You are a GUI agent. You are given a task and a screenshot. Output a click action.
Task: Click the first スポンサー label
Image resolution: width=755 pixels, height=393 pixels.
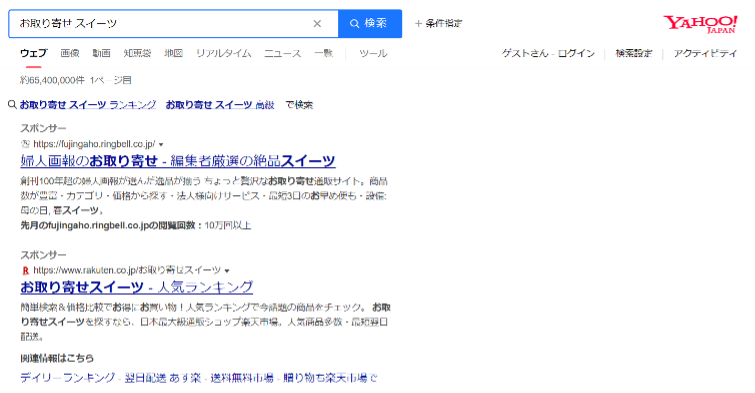point(43,128)
